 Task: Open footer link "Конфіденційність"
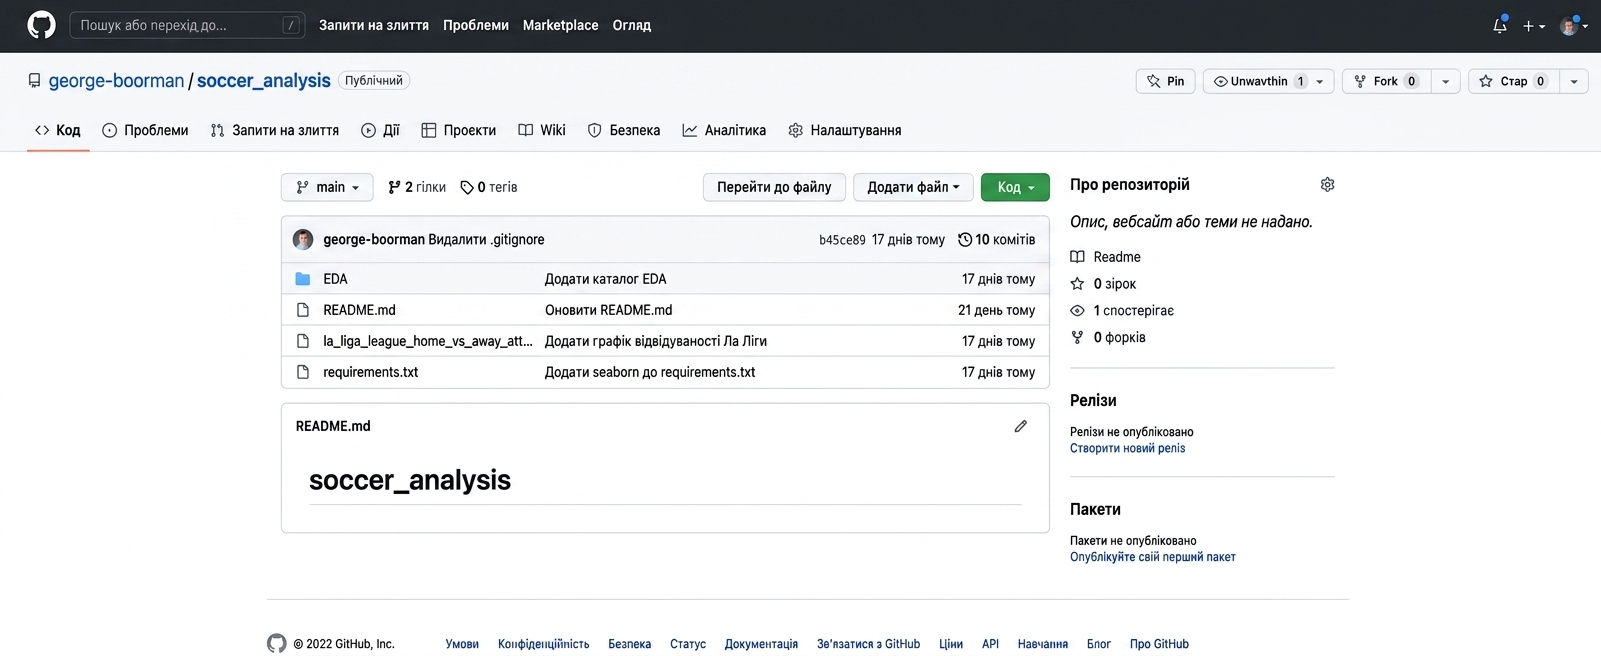click(543, 644)
